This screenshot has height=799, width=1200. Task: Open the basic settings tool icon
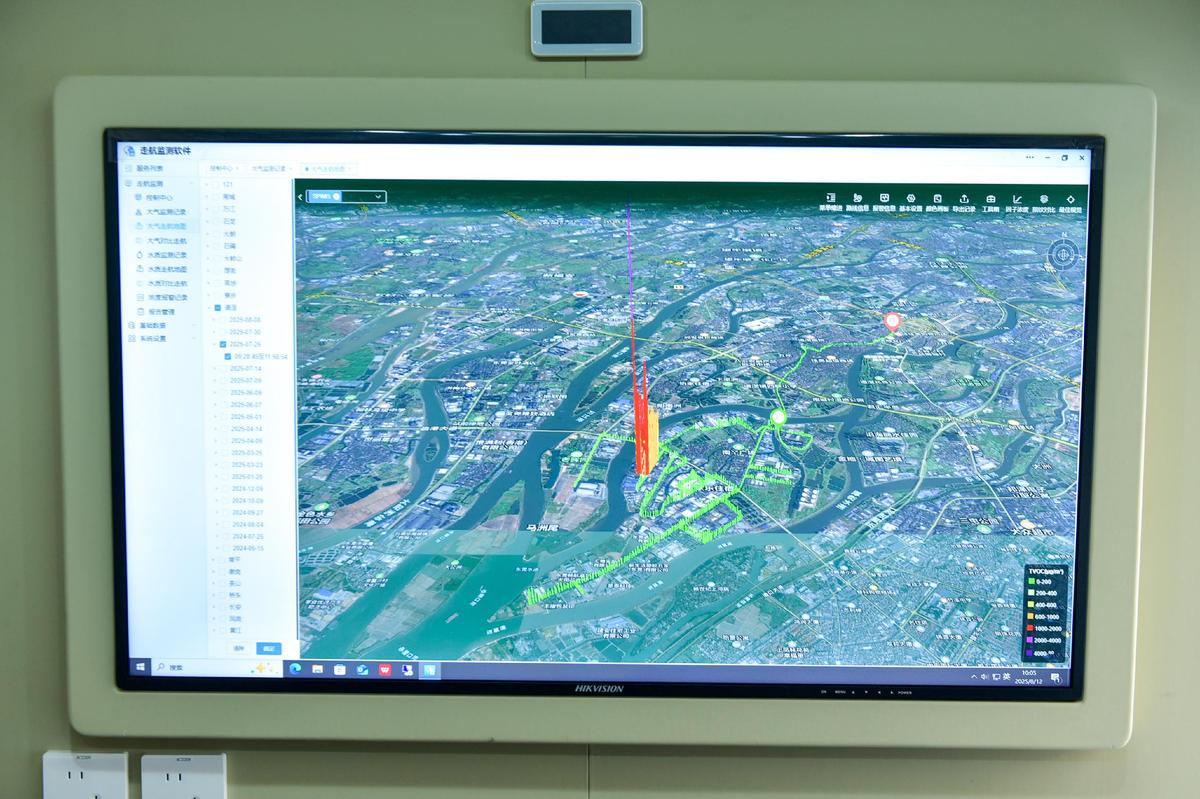(x=912, y=200)
